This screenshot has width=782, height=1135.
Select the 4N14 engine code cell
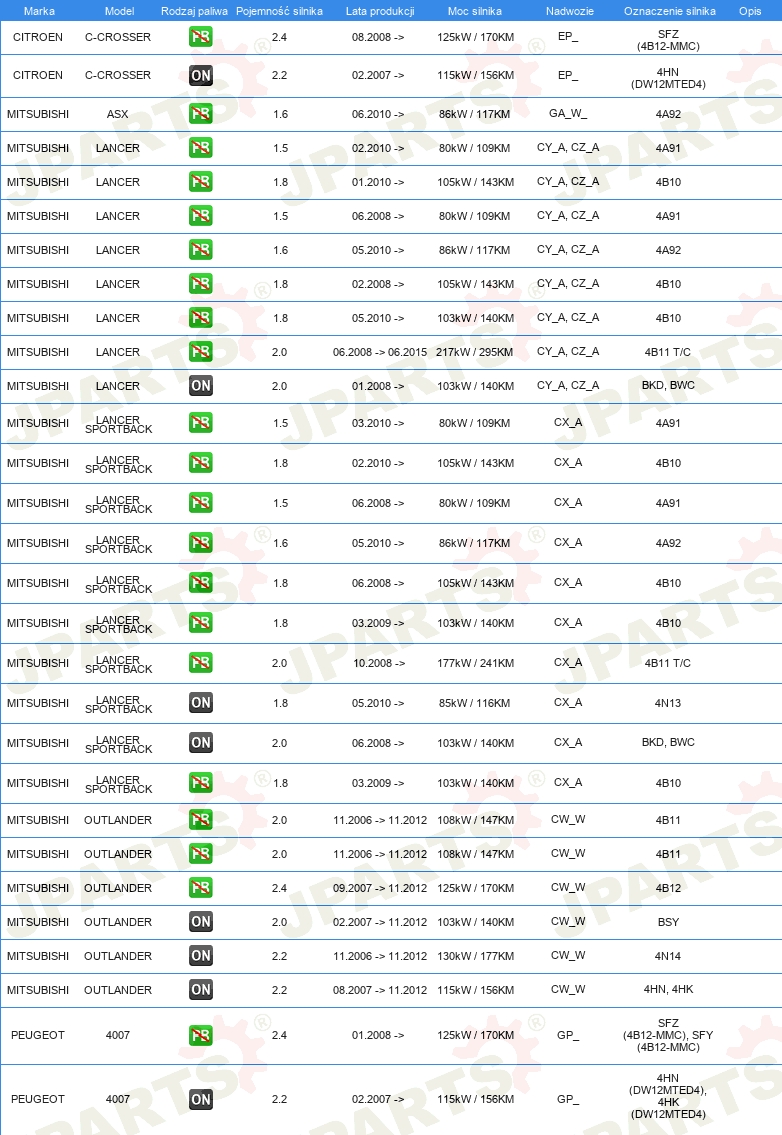tap(668, 955)
